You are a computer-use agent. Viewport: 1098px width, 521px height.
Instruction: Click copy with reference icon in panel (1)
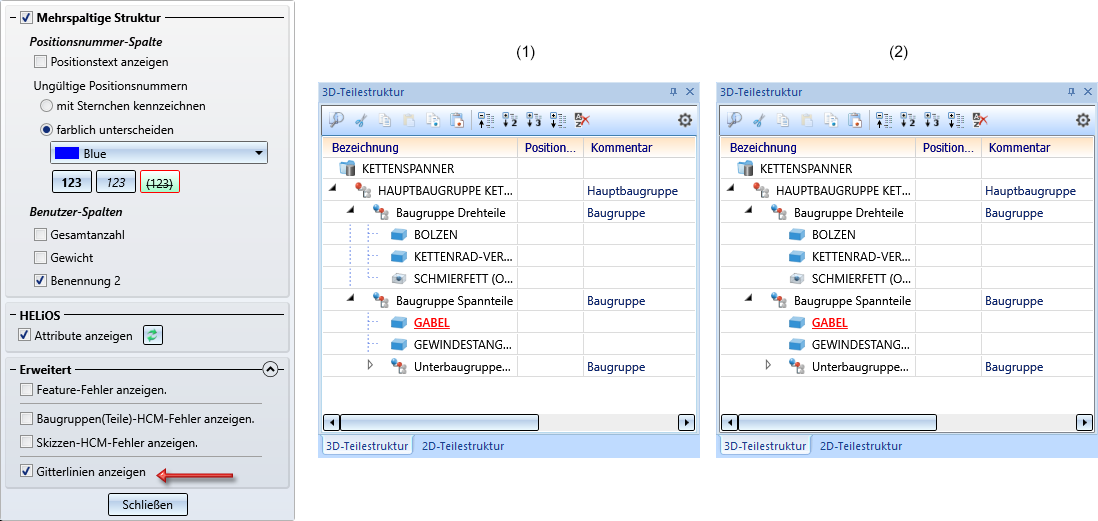tap(433, 120)
